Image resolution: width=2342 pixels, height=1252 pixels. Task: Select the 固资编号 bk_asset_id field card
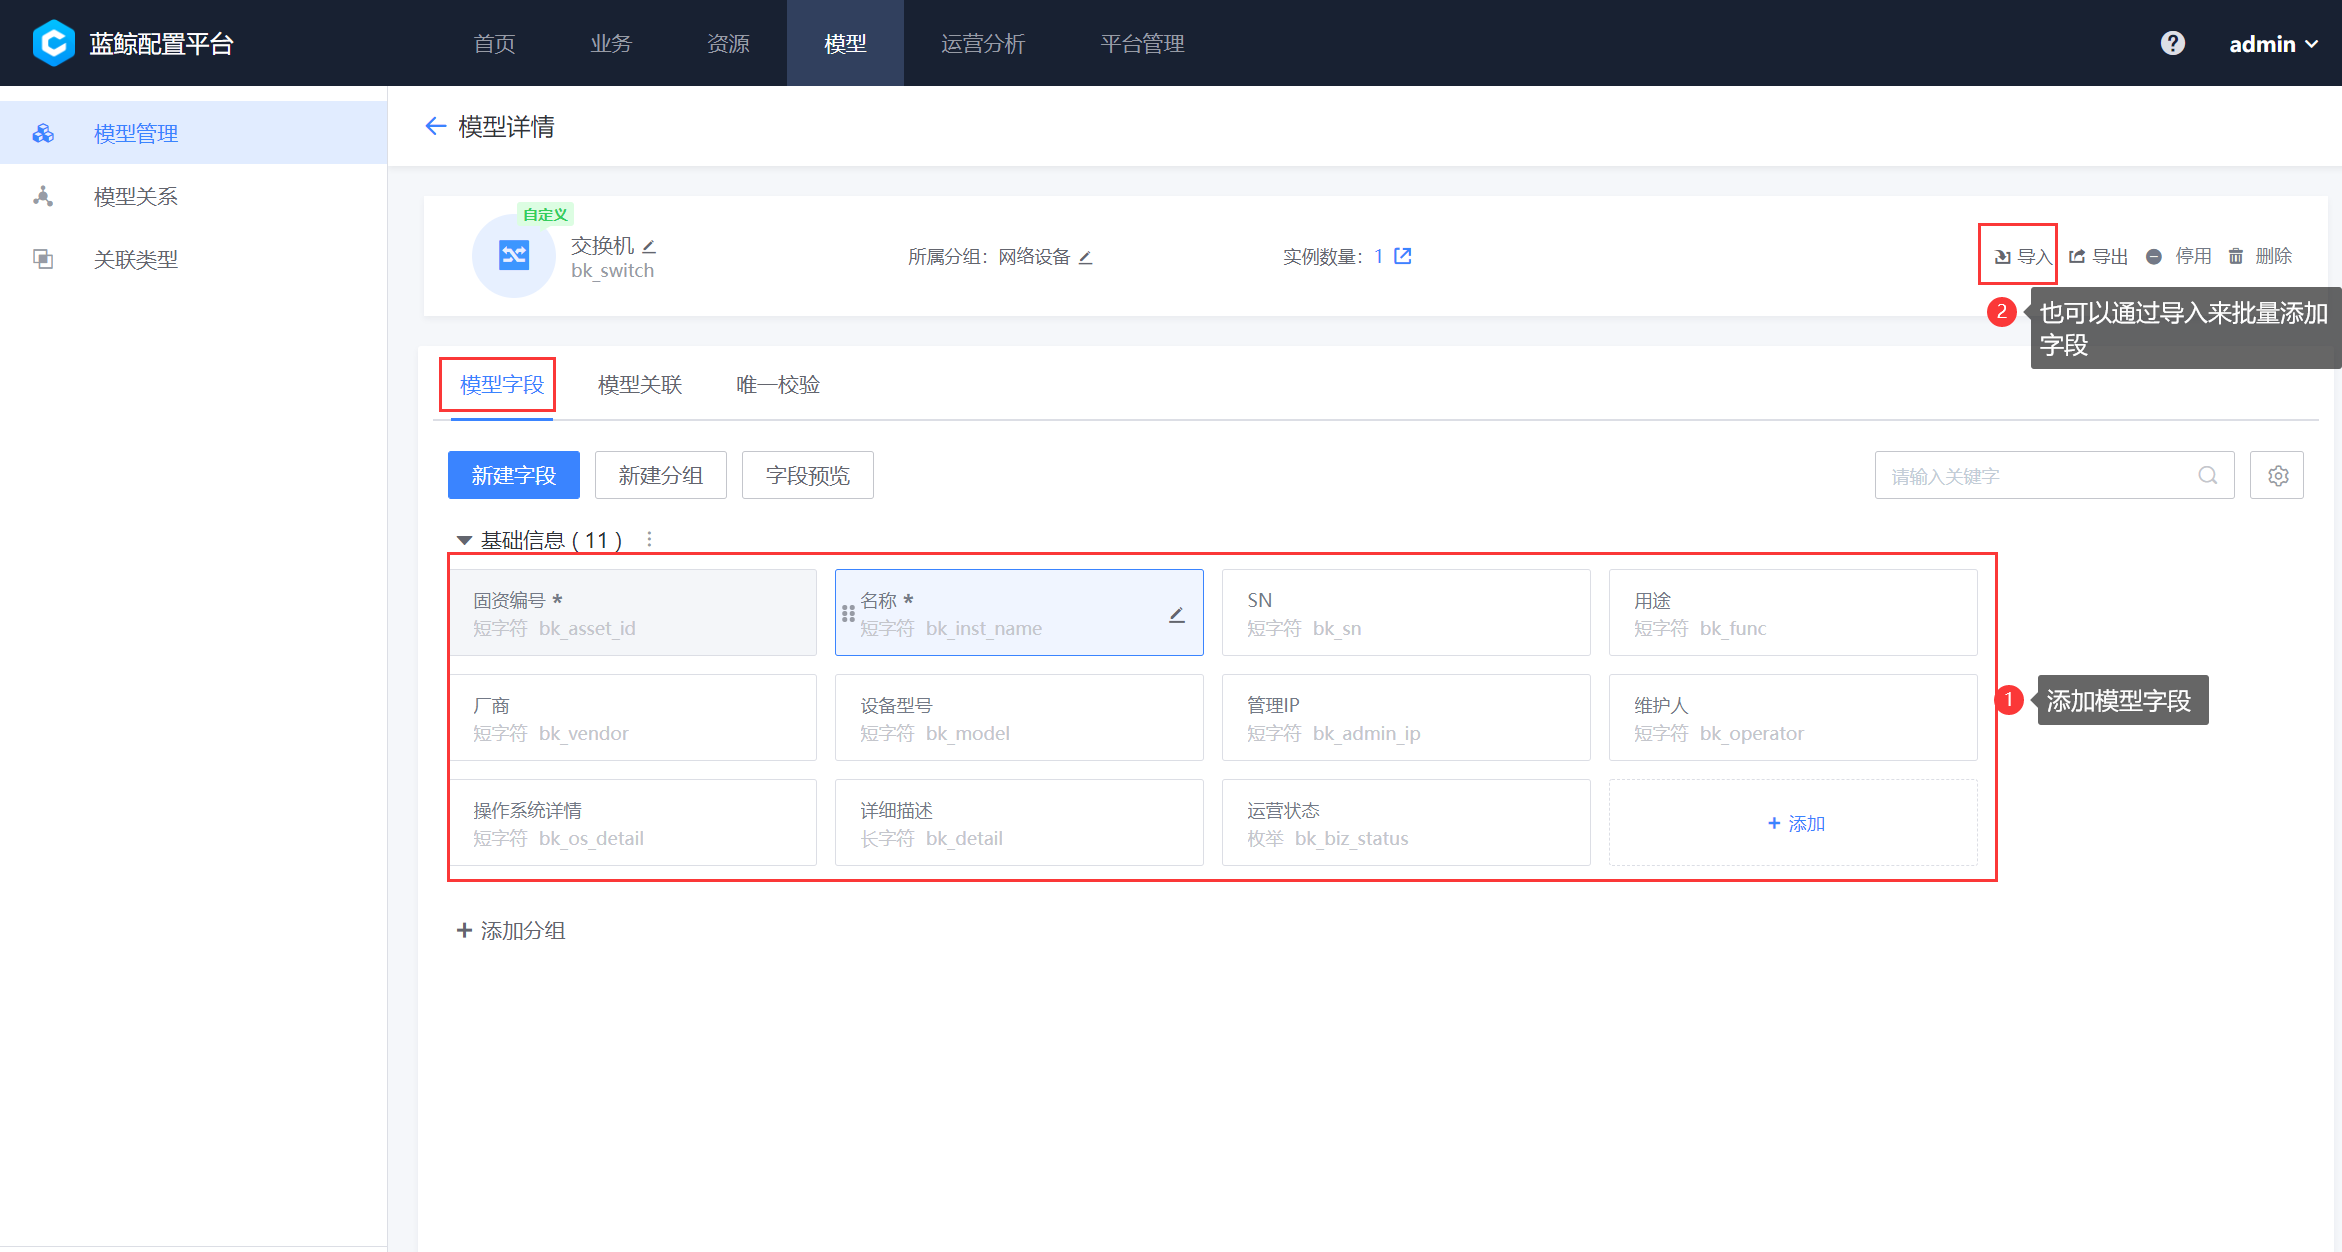coord(633,613)
